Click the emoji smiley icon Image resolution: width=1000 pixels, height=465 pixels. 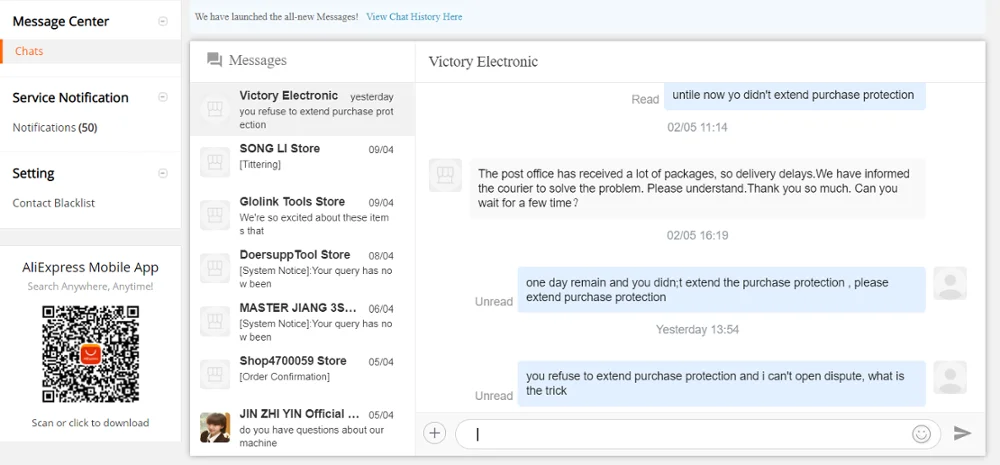[921, 433]
